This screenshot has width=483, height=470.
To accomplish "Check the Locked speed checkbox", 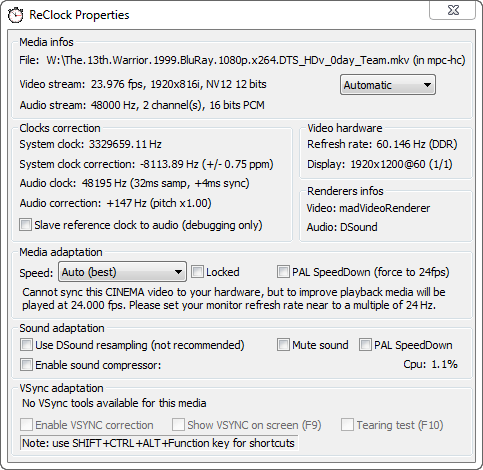I will pos(197,272).
